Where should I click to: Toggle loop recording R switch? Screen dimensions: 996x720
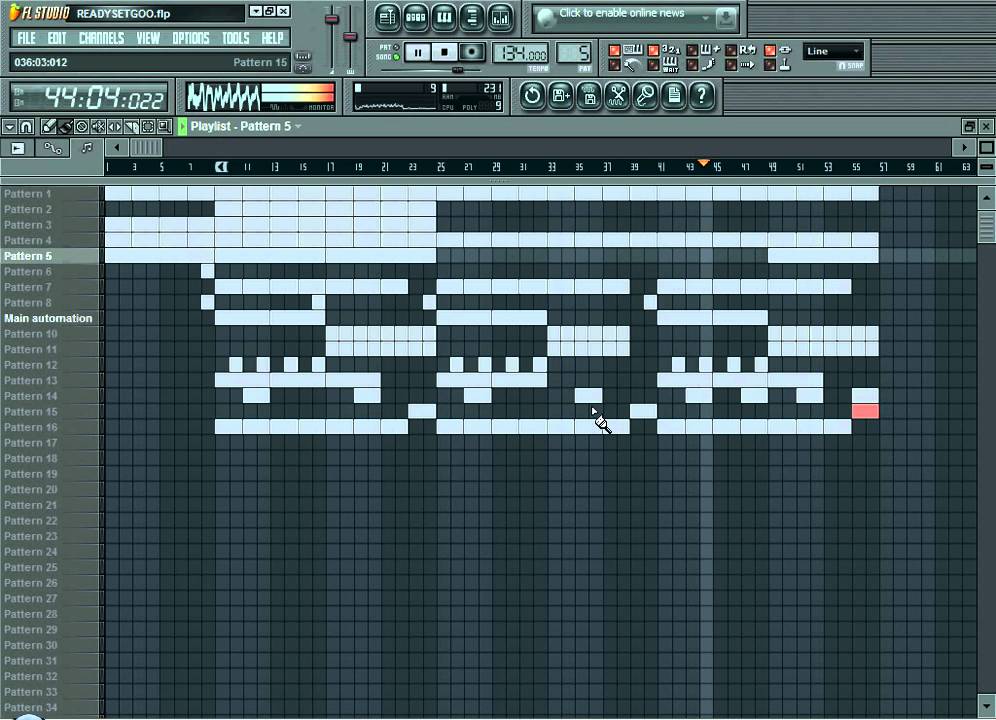pos(731,50)
